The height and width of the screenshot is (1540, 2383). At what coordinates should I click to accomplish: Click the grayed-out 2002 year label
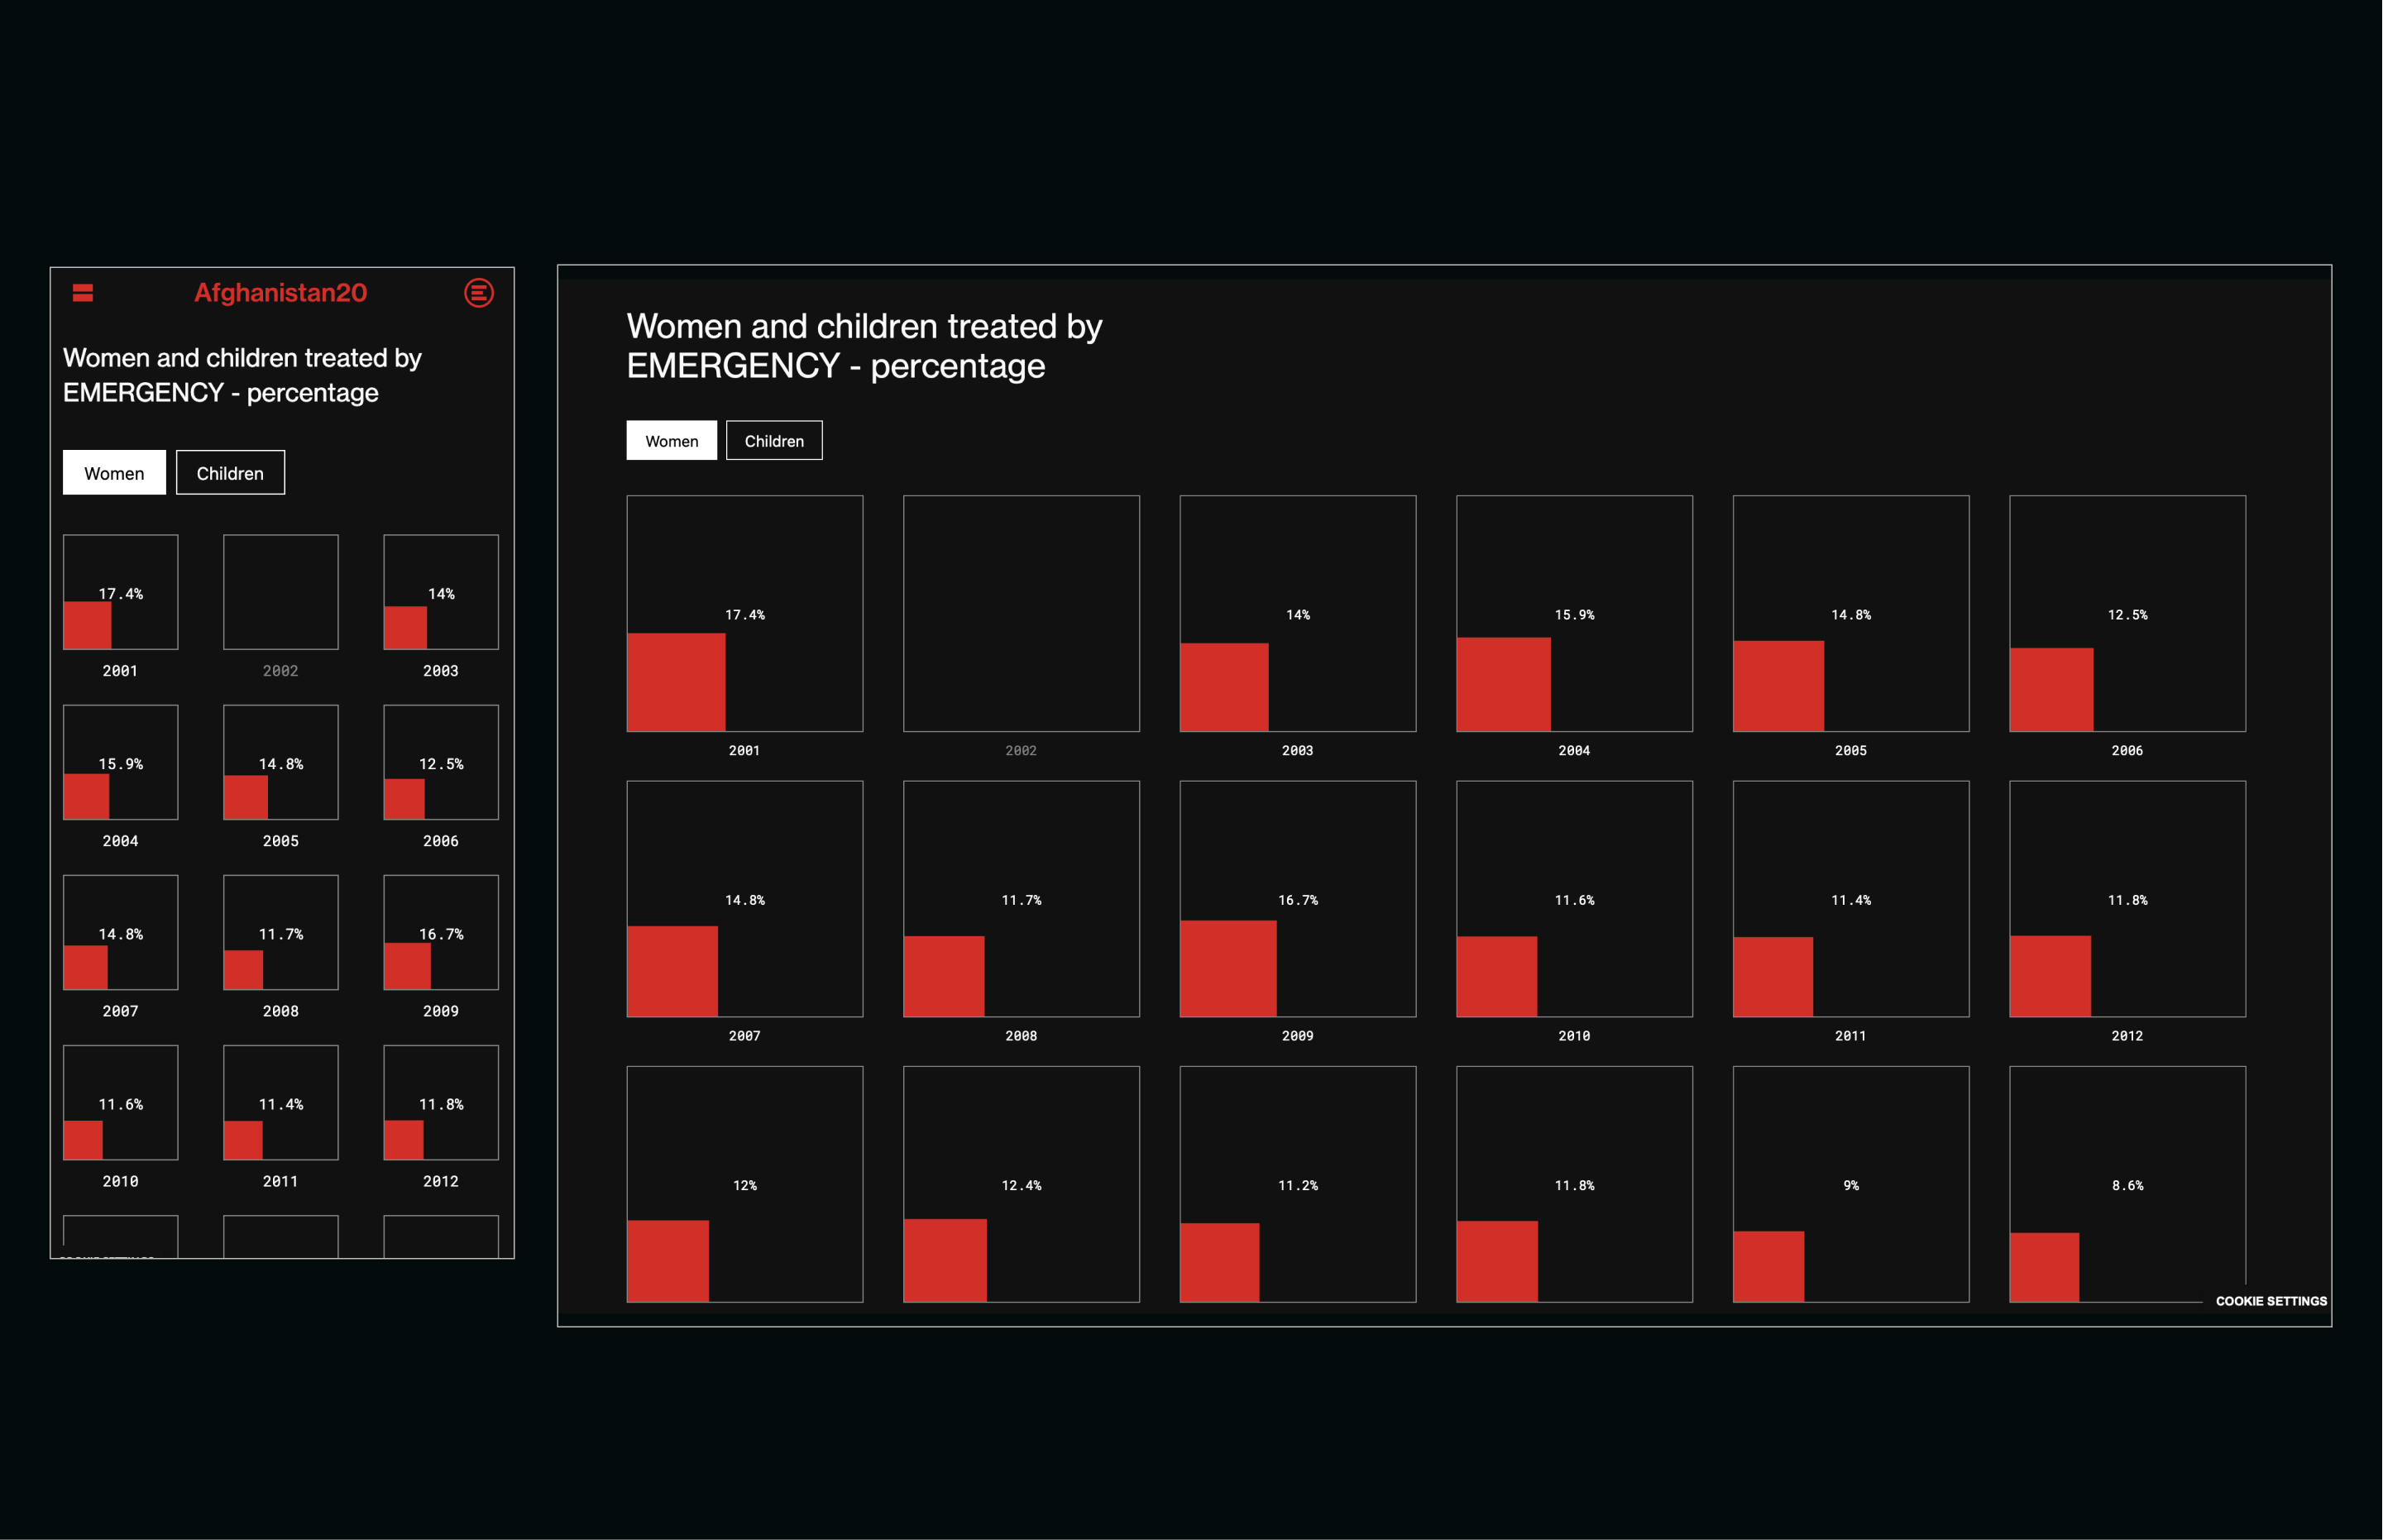1021,750
